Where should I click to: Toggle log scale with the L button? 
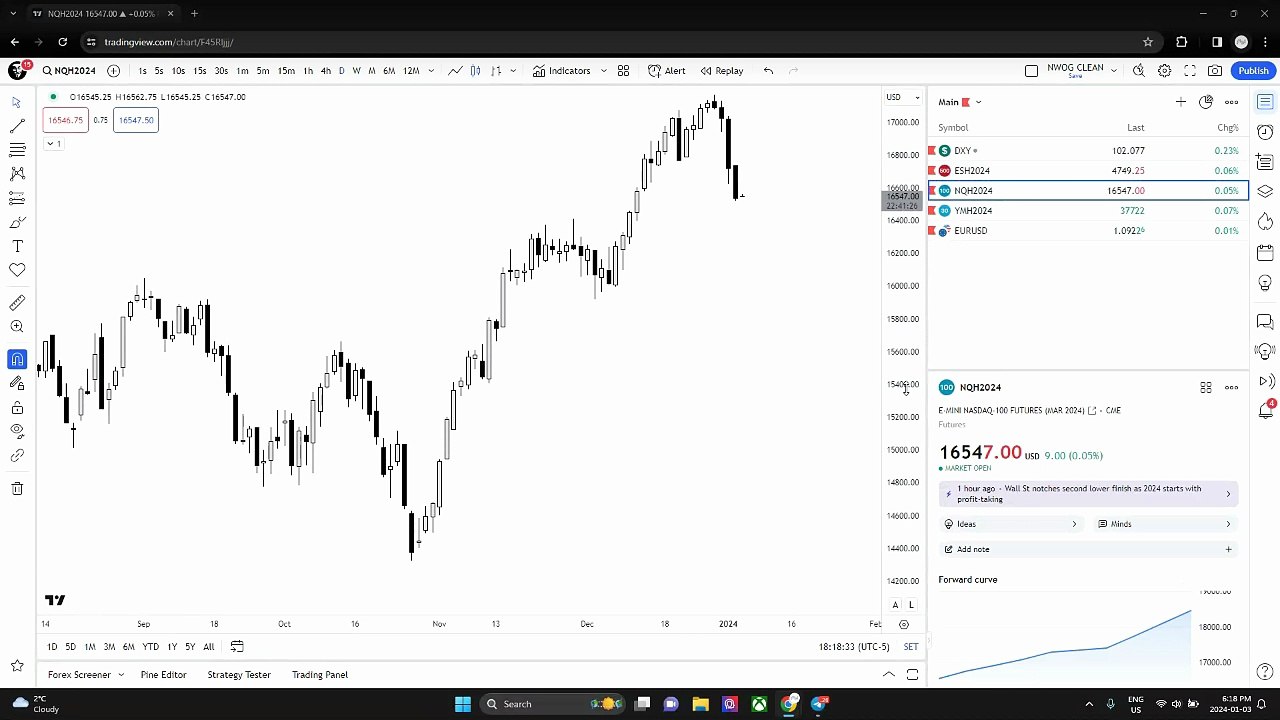(911, 605)
